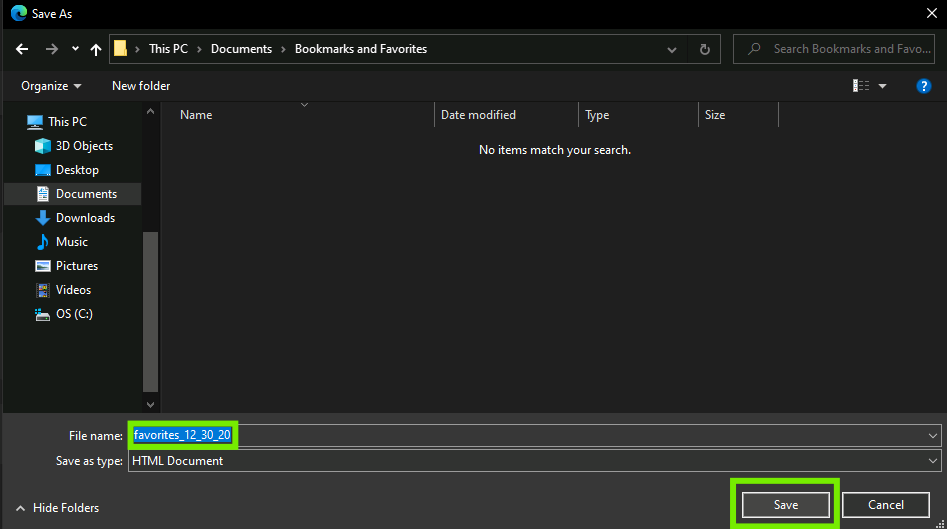This screenshot has width=947, height=529.
Task: Expand the File name dropdown arrow
Action: (x=933, y=435)
